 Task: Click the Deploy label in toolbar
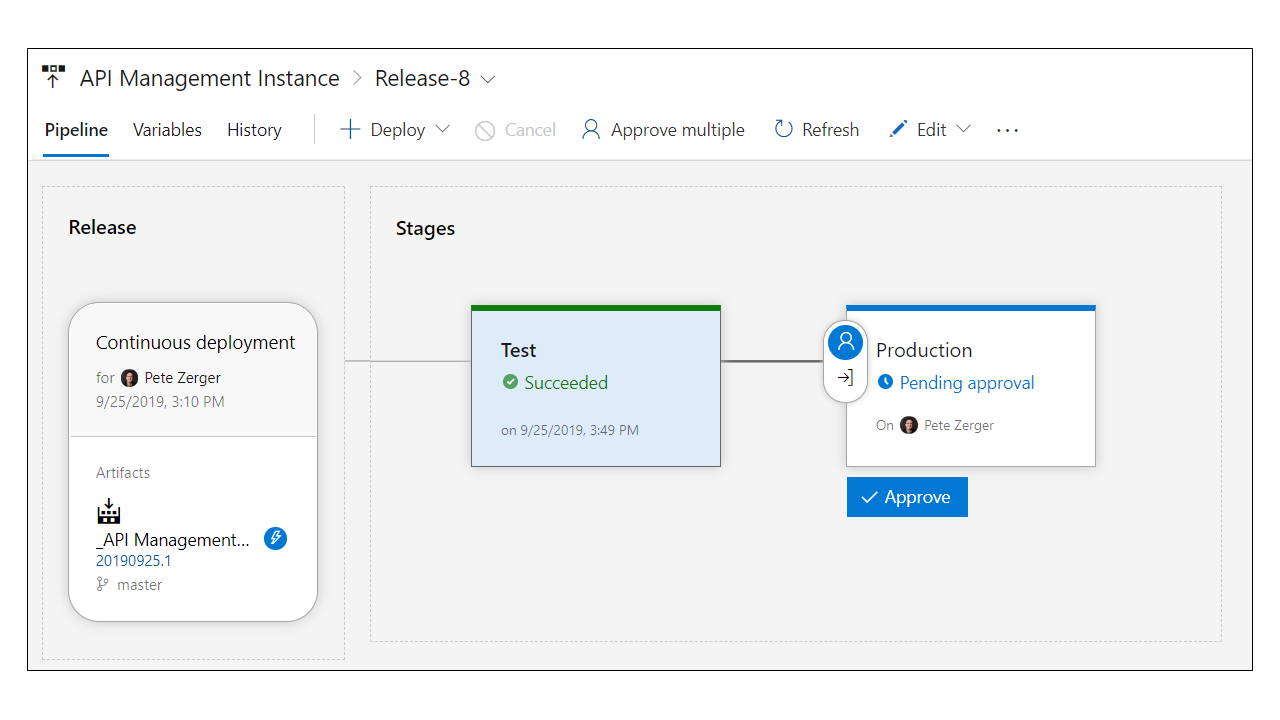click(398, 130)
